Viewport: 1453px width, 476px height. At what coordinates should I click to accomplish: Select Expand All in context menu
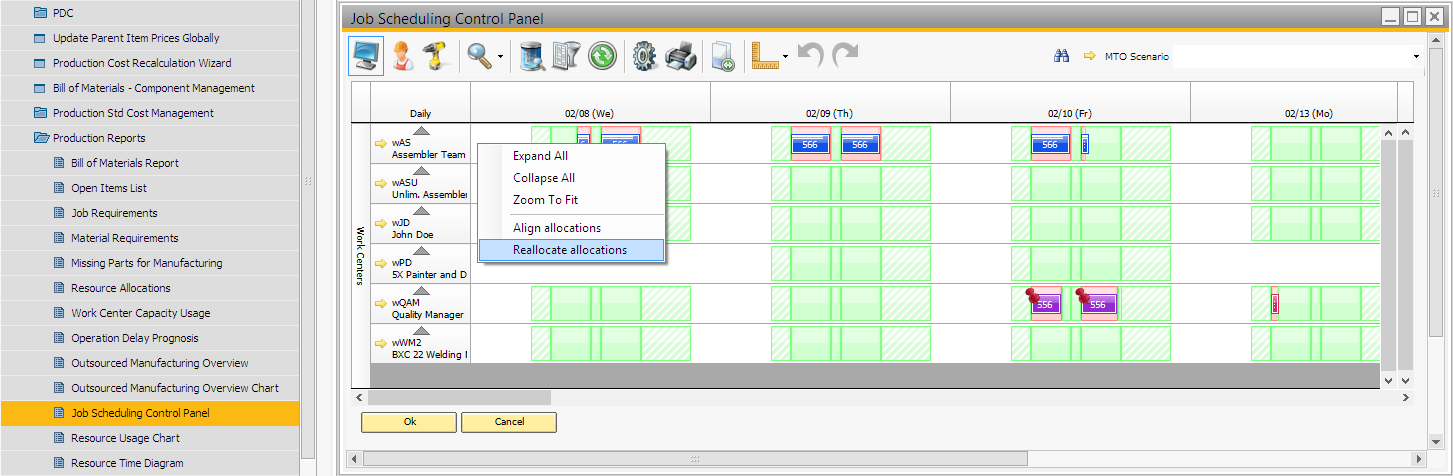(540, 156)
